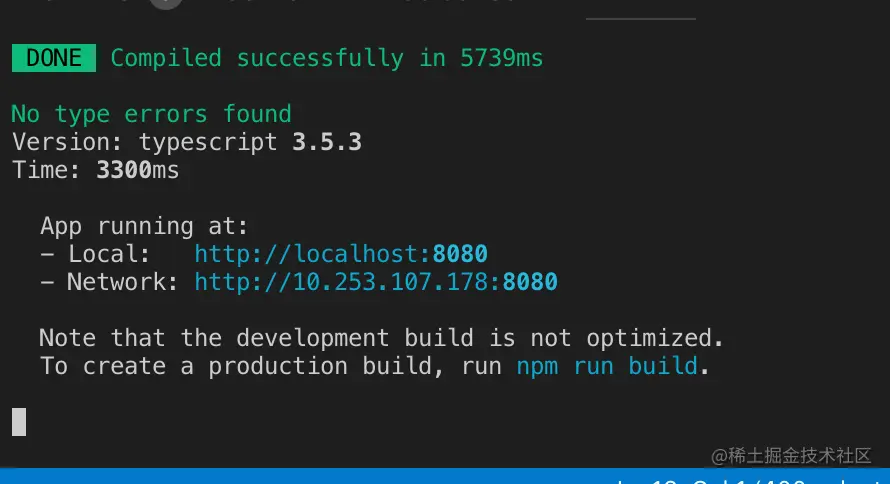Click the green DONE badge
The height and width of the screenshot is (484, 890).
(x=54, y=58)
